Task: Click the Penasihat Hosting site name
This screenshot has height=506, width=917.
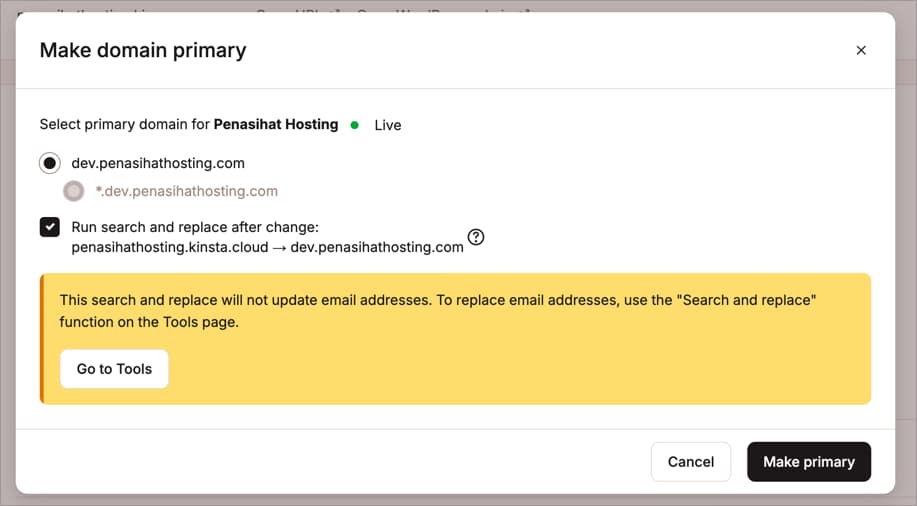Action: pos(276,125)
